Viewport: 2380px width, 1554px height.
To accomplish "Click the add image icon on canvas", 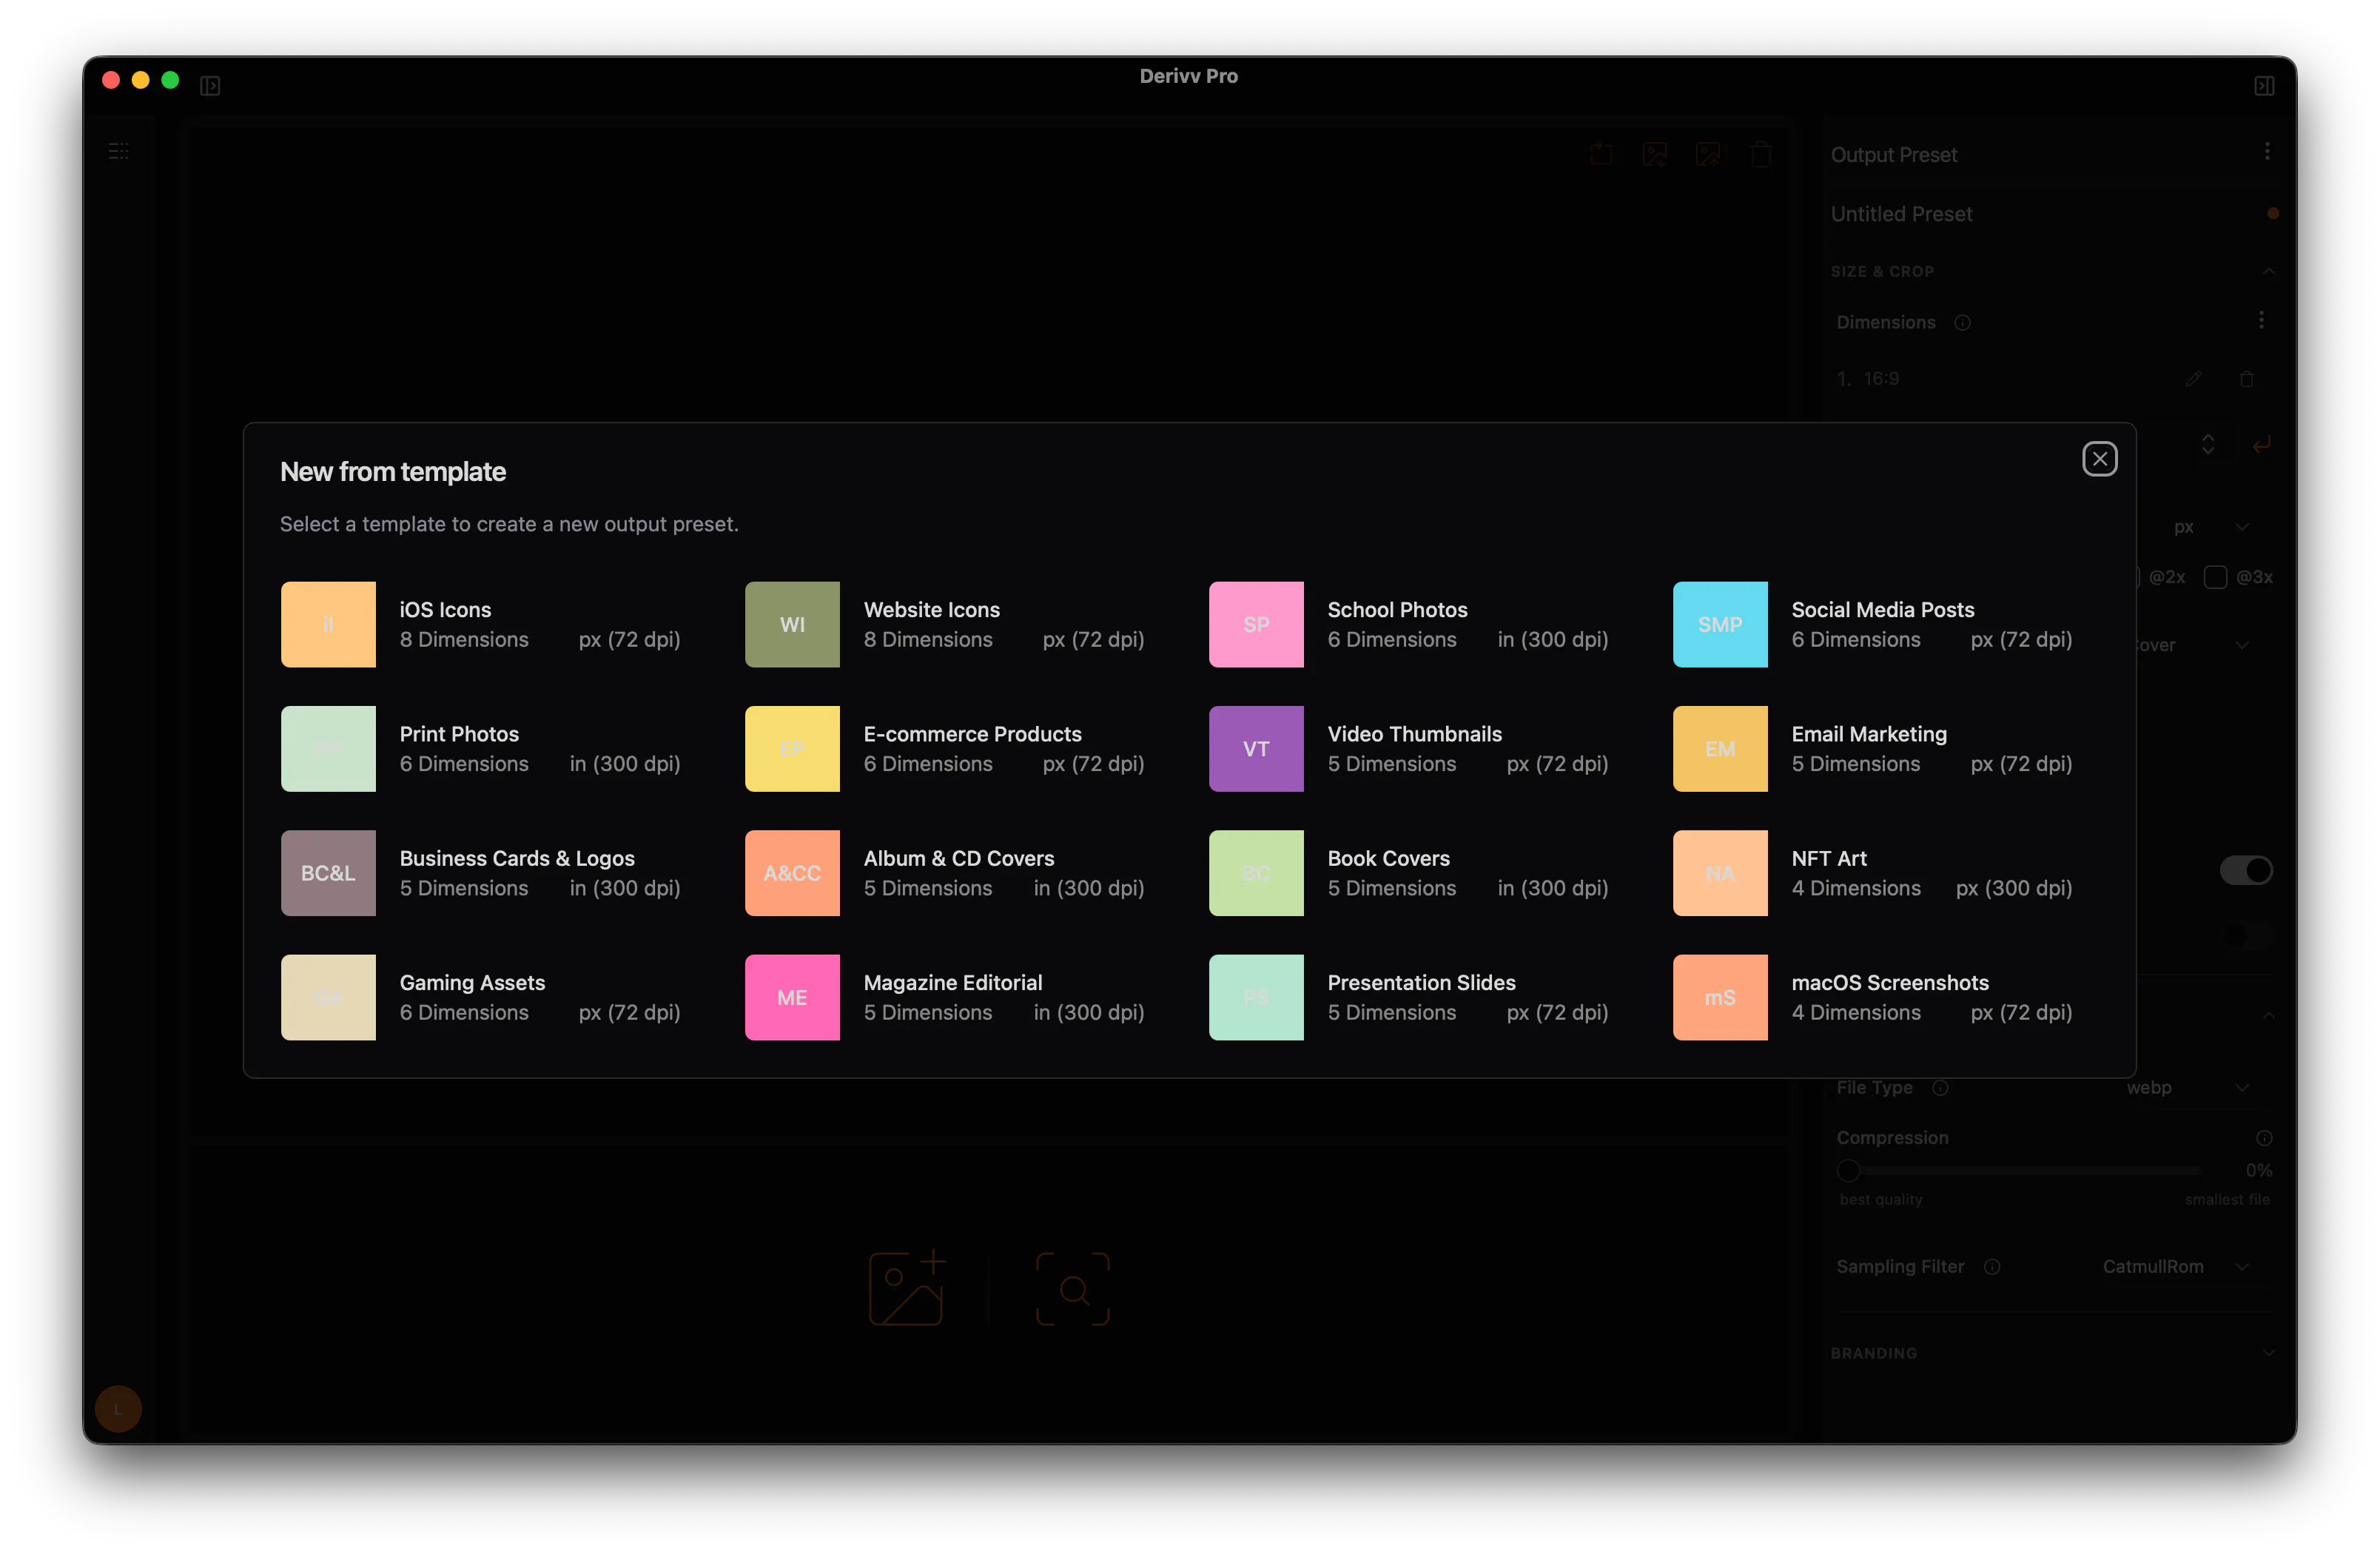I will [907, 1288].
